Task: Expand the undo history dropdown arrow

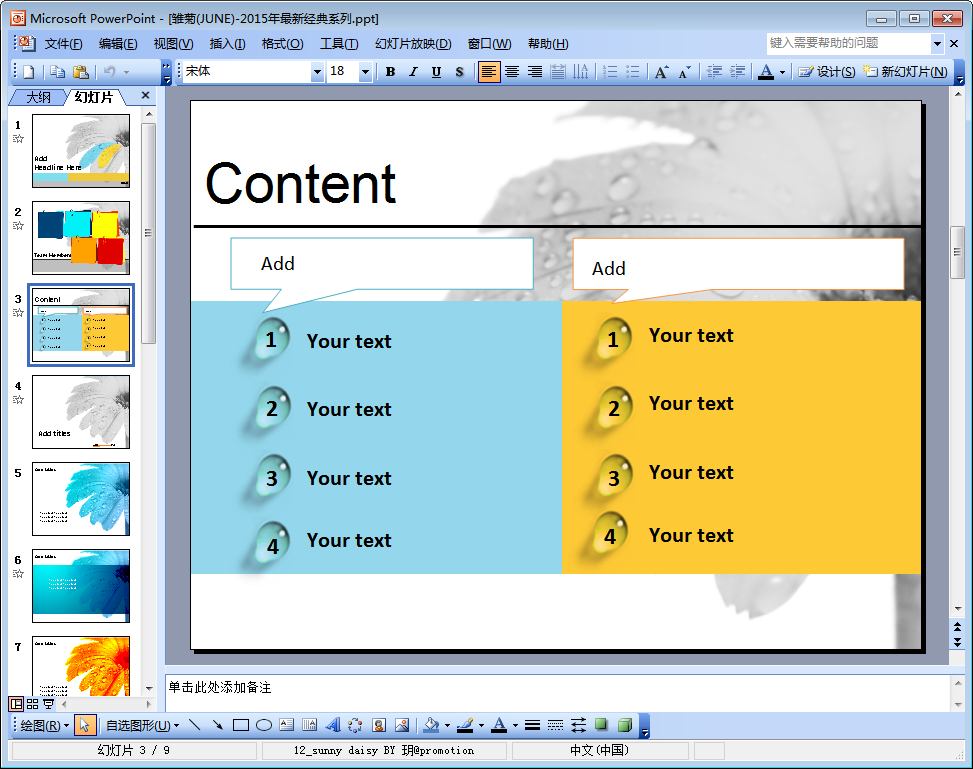Action: tap(127, 72)
